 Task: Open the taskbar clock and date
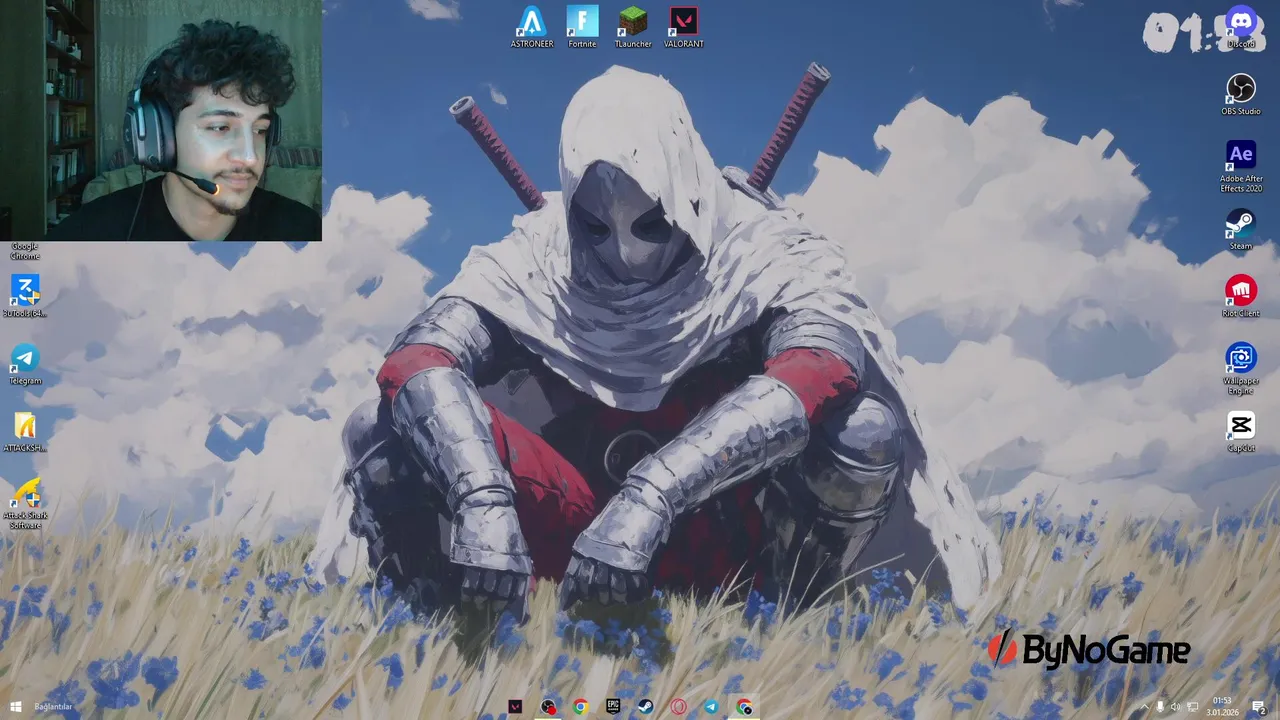pos(1222,707)
